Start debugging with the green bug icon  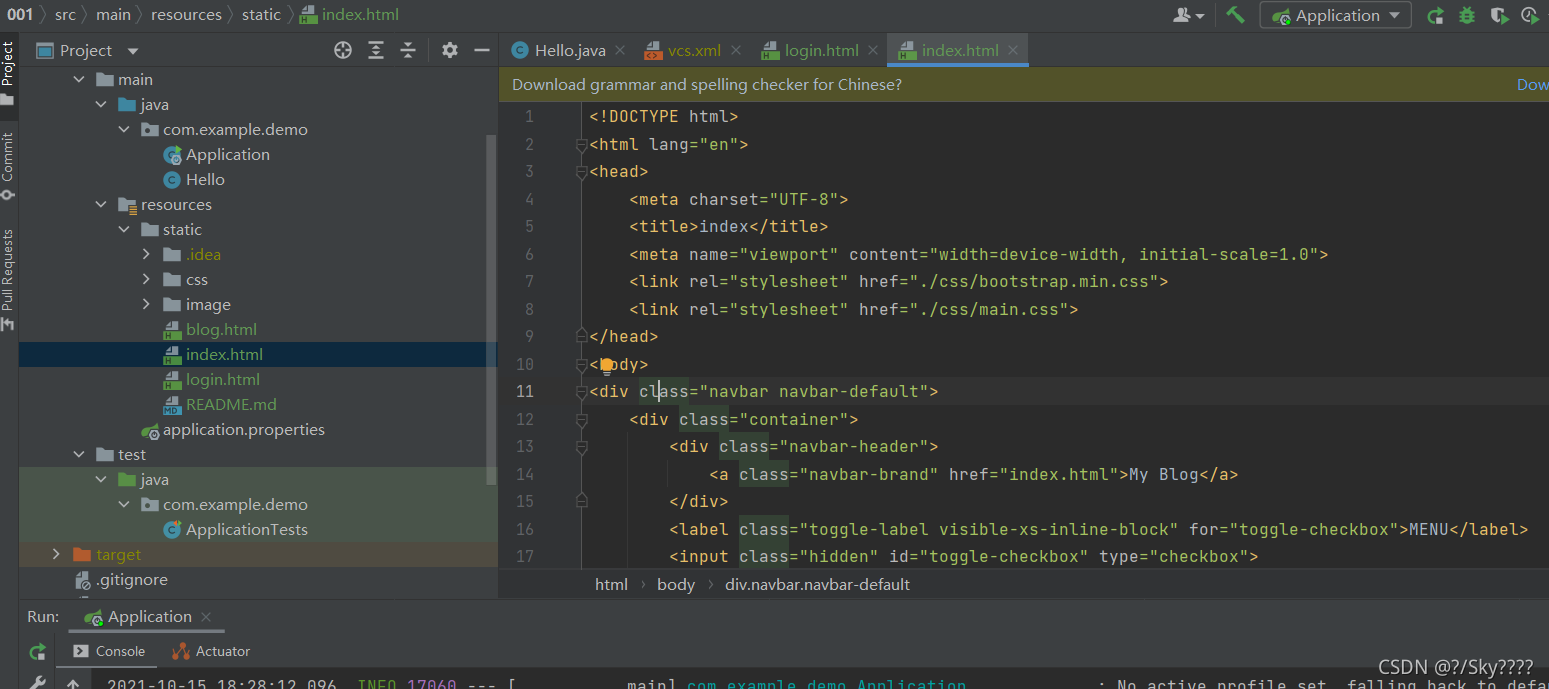[x=1467, y=15]
